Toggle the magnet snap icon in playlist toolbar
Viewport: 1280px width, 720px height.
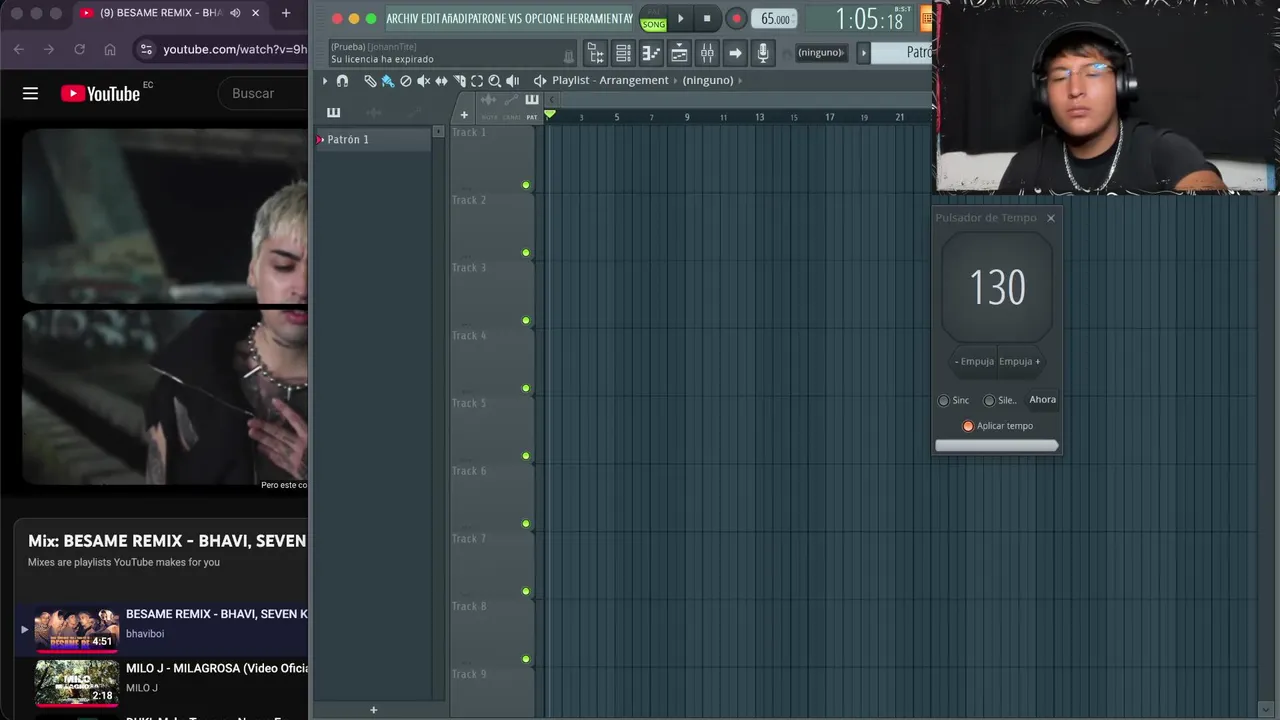pyautogui.click(x=342, y=81)
